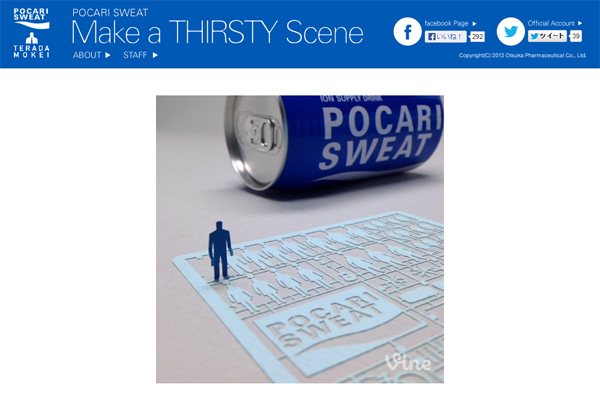600x406 pixels.
Task: Click the arrow next to ABOUT
Action: click(x=108, y=55)
